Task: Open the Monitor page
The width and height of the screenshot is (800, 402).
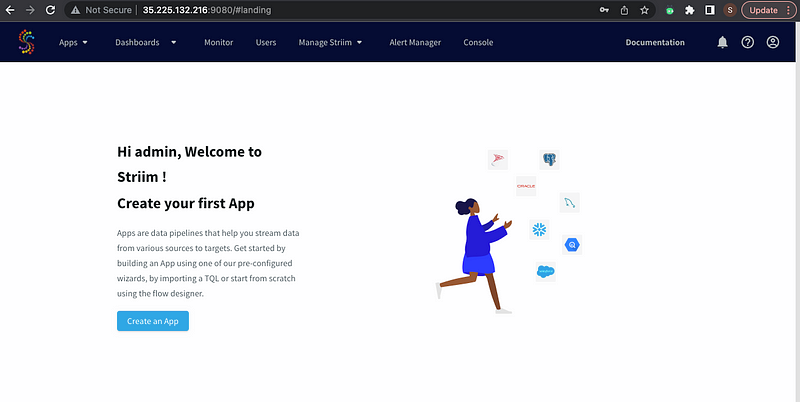Action: click(218, 42)
